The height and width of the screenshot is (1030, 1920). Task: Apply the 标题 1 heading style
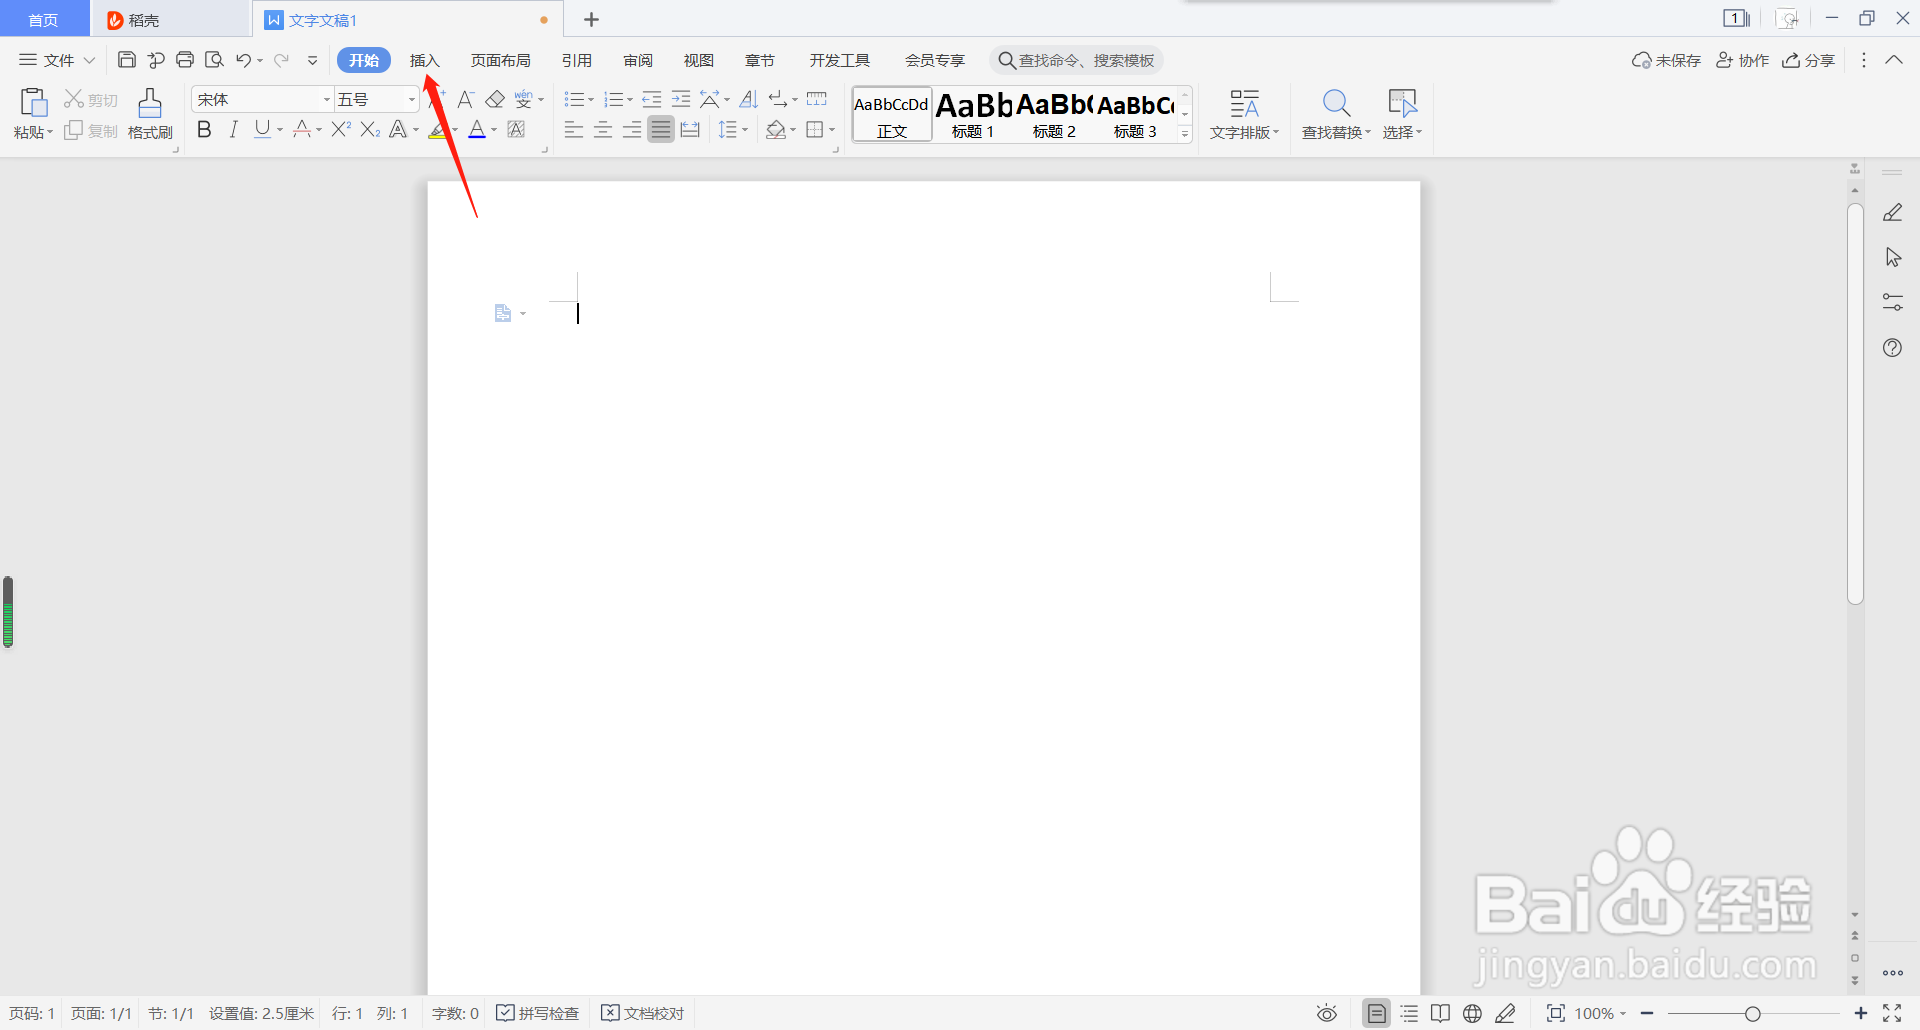(x=973, y=114)
